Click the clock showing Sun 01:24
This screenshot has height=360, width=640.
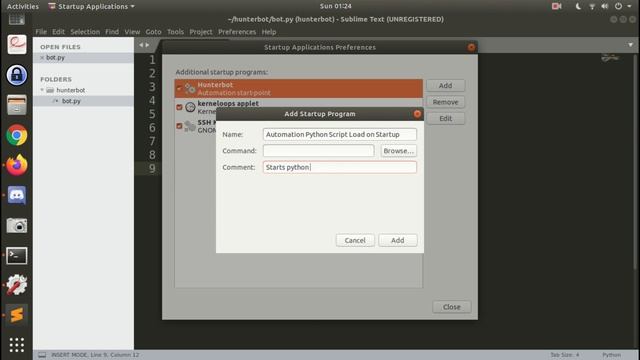point(335,6)
